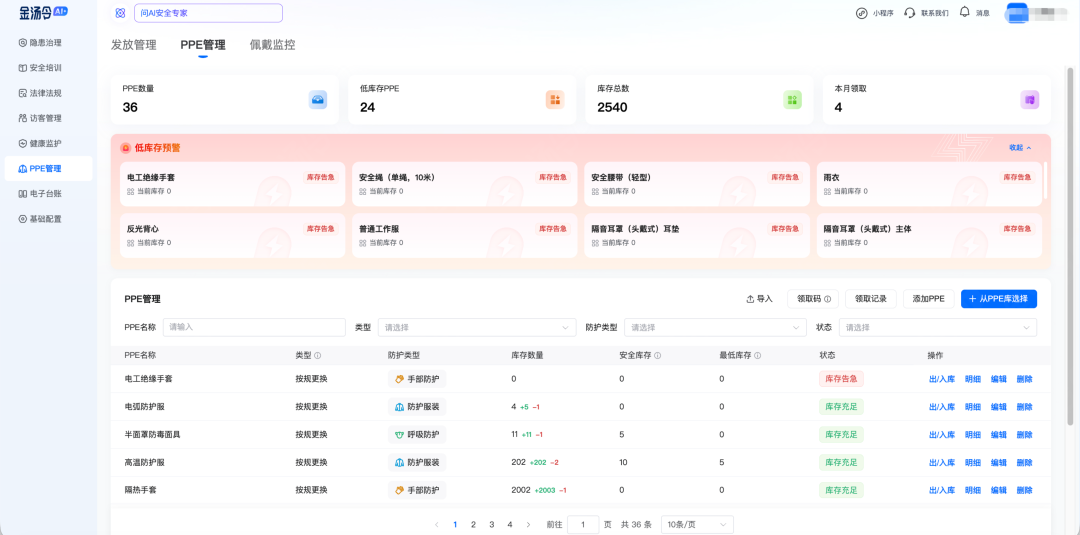
Task: Click the 前往 page number field
Action: pos(583,525)
